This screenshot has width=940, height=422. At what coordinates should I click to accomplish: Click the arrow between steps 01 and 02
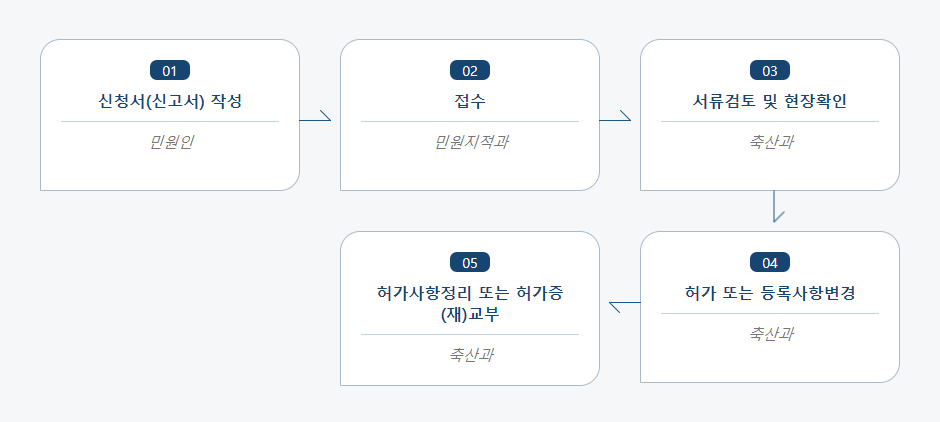(x=315, y=116)
